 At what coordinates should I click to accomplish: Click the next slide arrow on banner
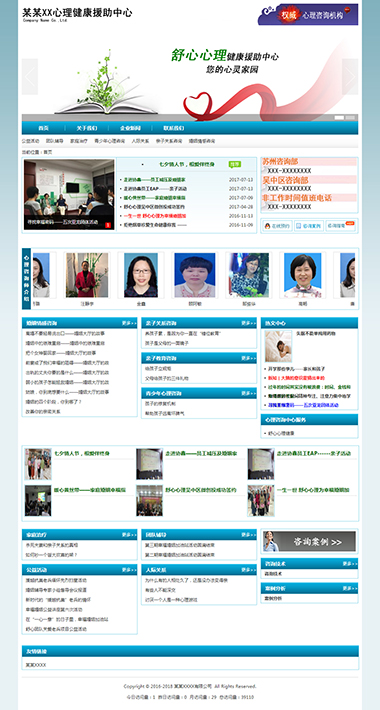click(x=350, y=77)
